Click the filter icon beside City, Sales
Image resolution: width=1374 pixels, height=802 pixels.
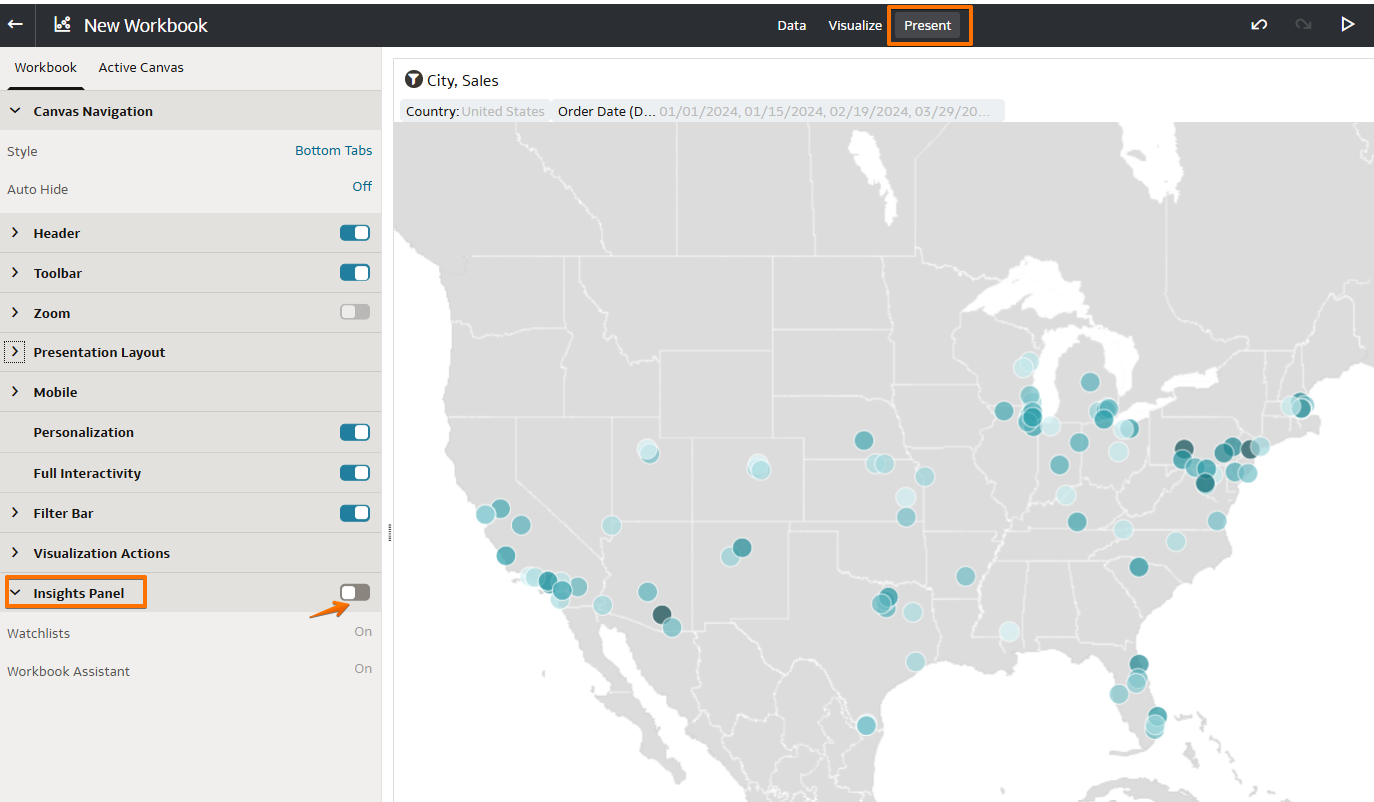[413, 80]
